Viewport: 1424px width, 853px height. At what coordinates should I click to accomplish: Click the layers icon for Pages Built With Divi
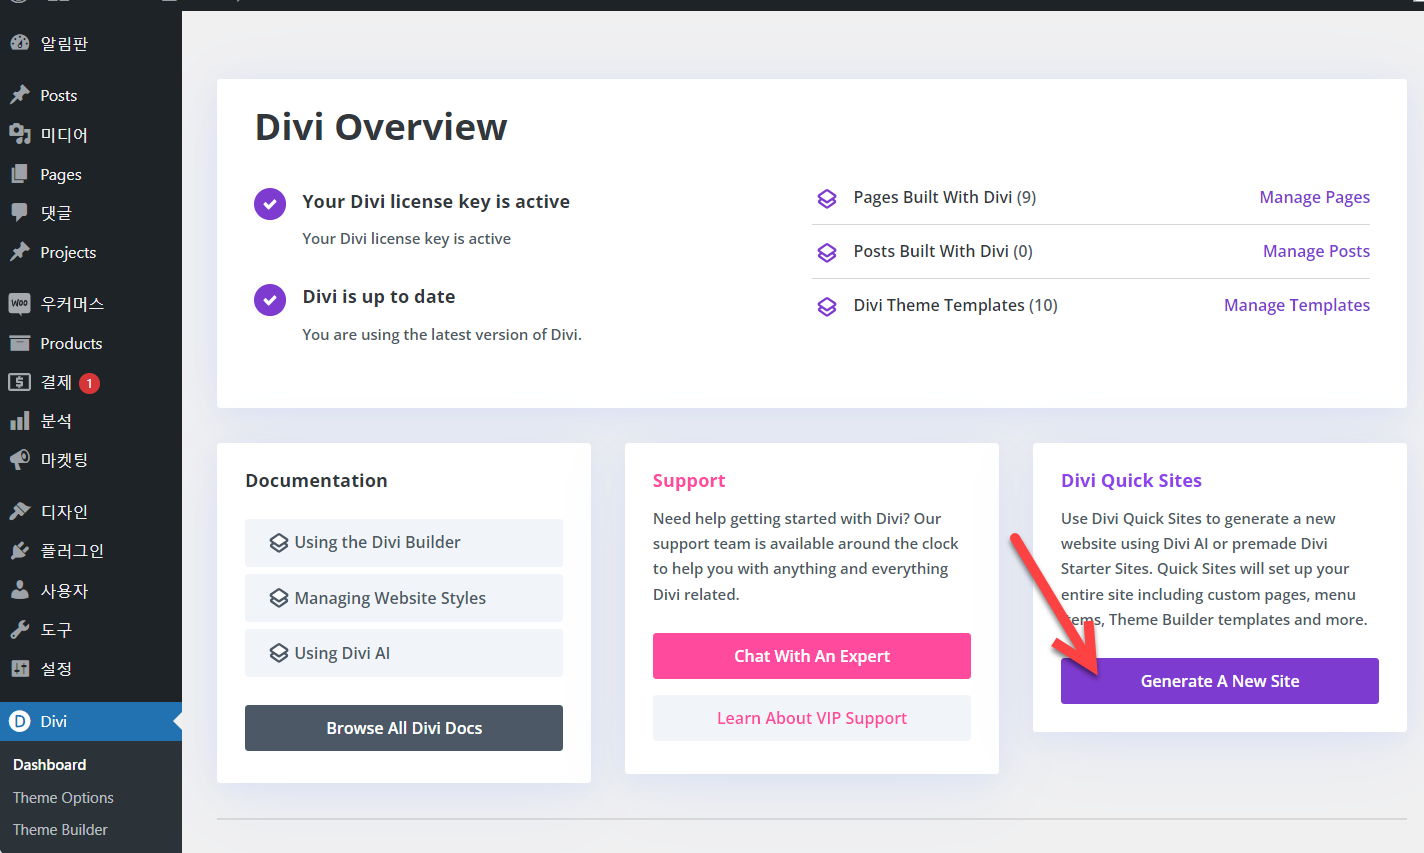827,198
